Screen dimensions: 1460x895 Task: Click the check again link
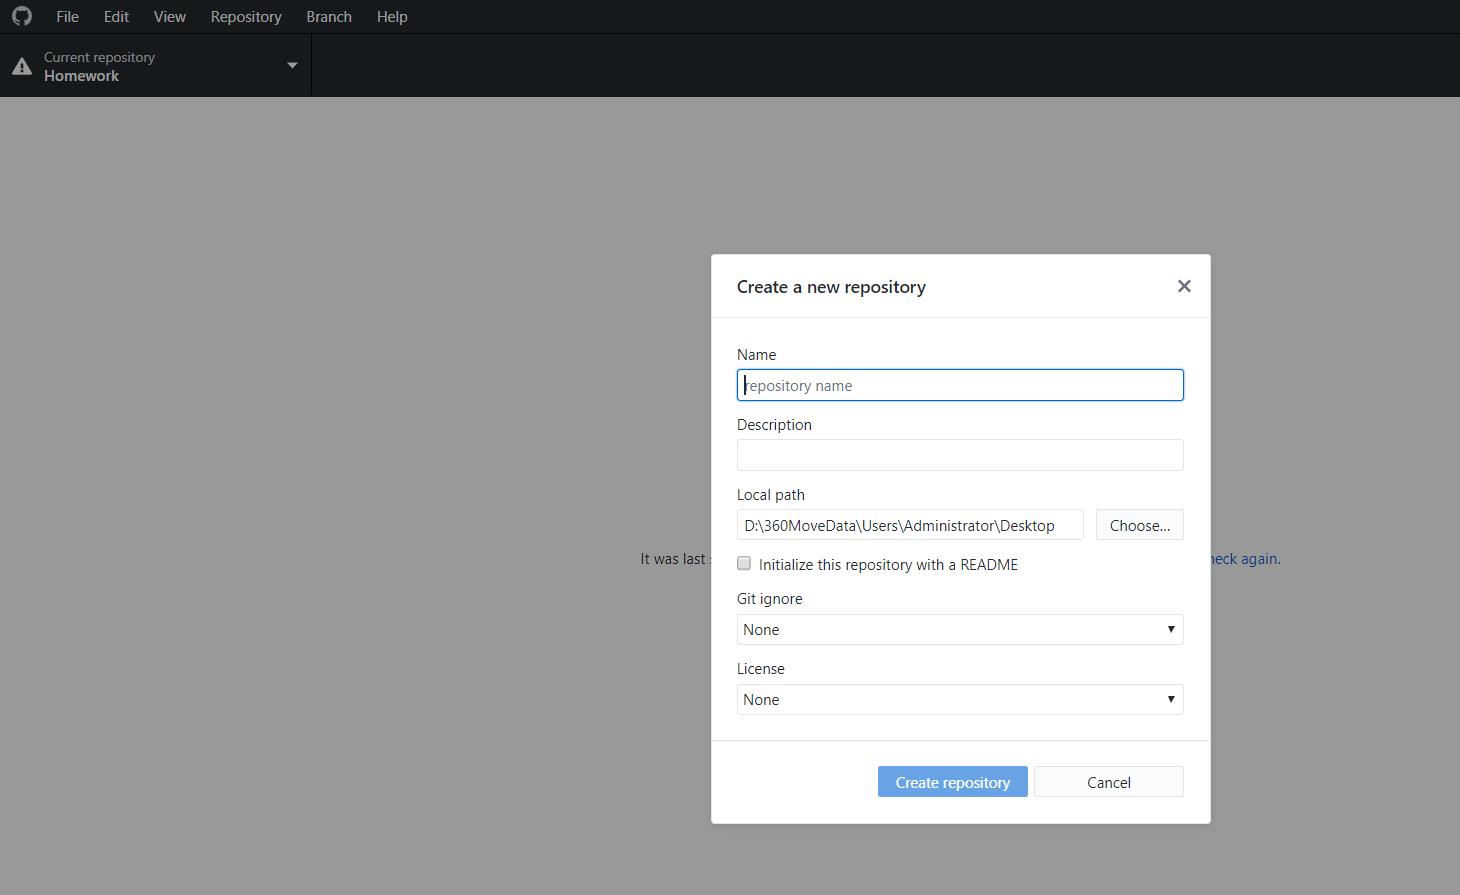click(1245, 559)
